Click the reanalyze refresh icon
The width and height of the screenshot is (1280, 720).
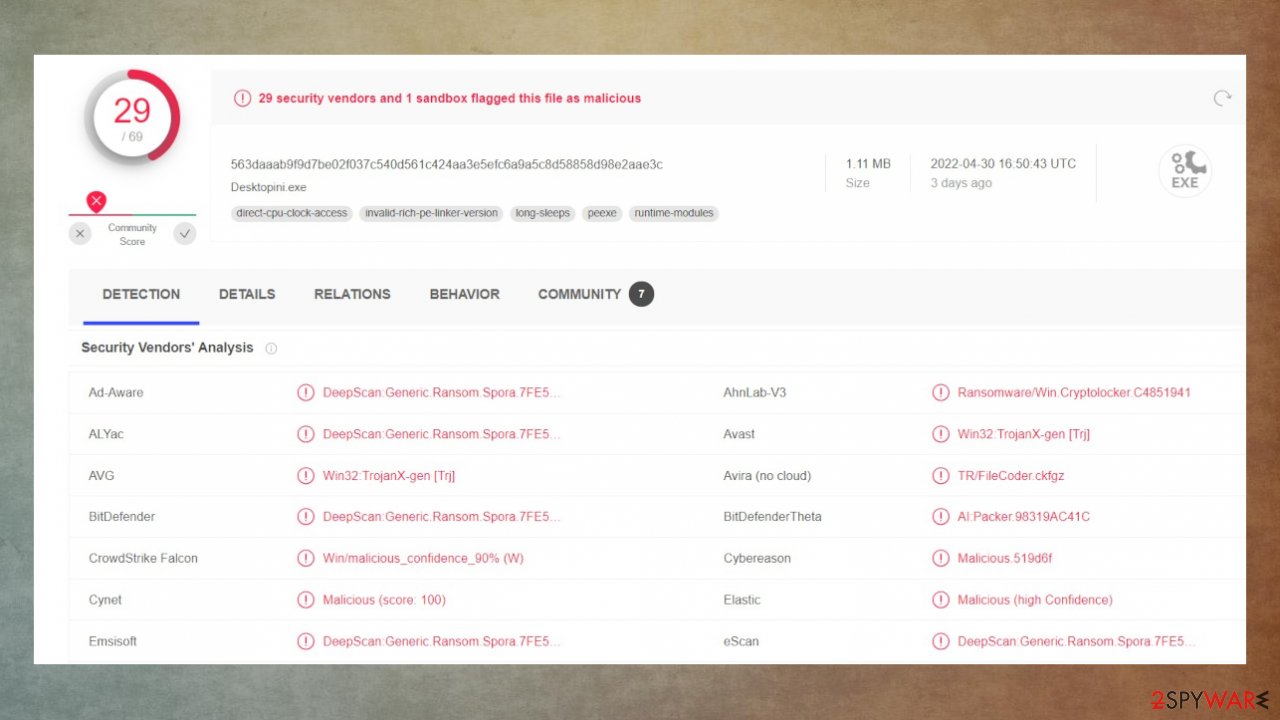(x=1222, y=98)
